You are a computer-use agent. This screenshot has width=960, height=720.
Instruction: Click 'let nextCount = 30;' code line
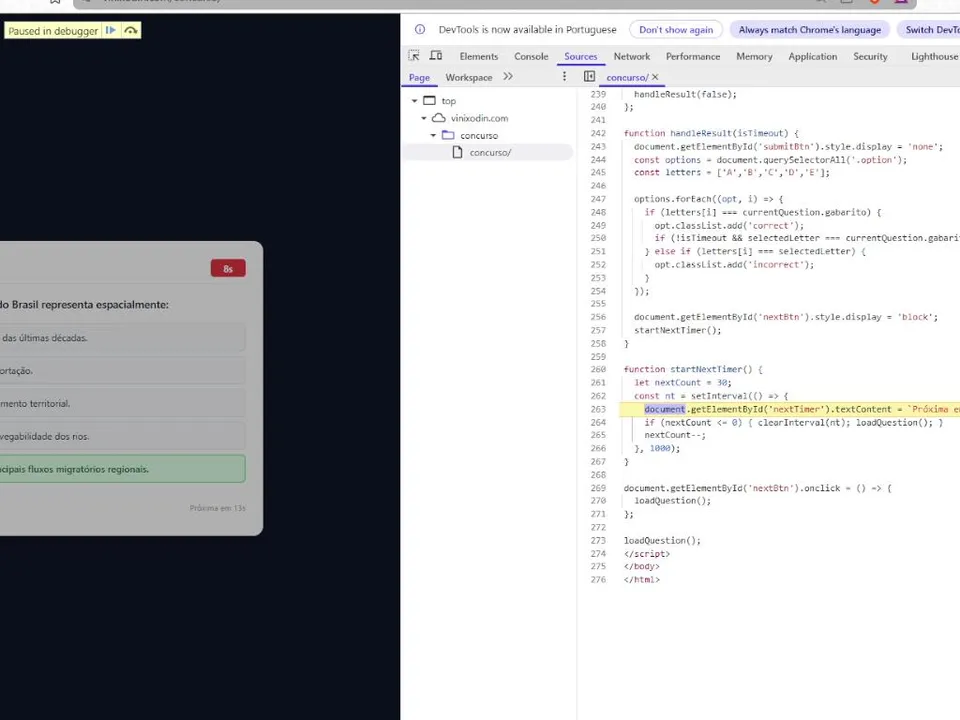pos(683,383)
